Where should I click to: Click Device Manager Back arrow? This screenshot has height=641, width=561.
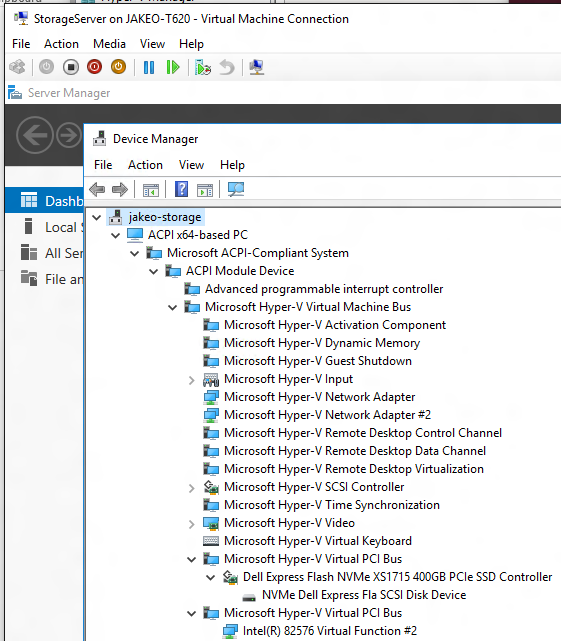[x=97, y=190]
